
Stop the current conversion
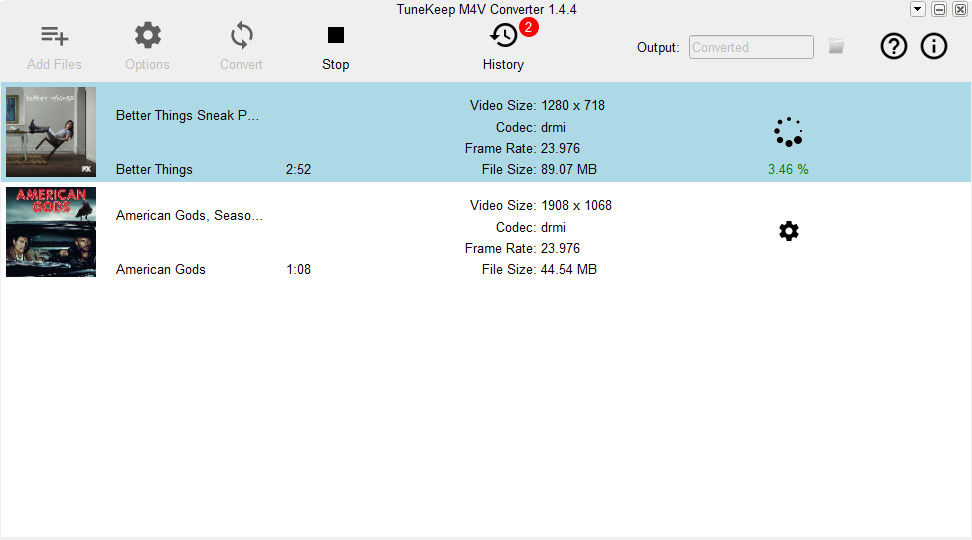point(335,35)
